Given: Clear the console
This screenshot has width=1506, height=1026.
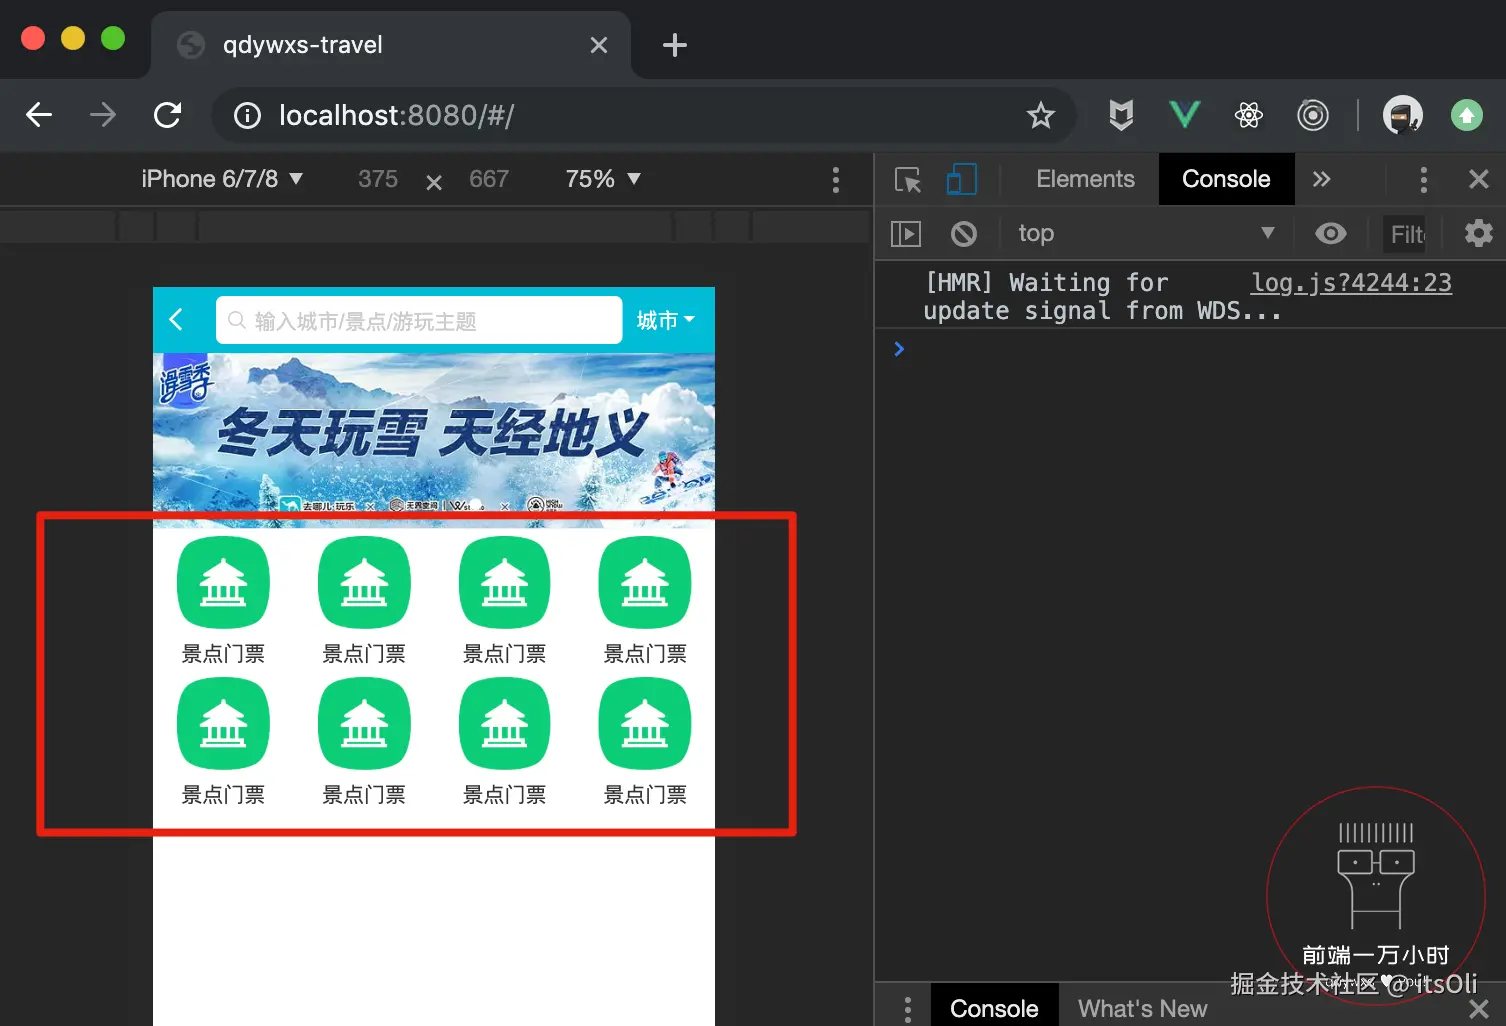Looking at the screenshot, I should point(964,234).
